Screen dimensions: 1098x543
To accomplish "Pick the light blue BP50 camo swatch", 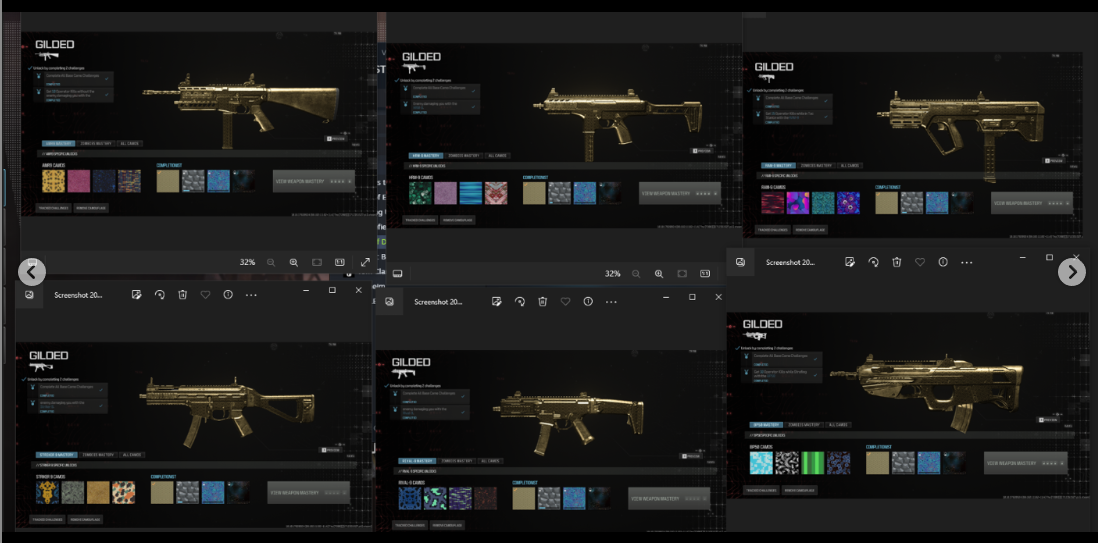I will tap(761, 462).
